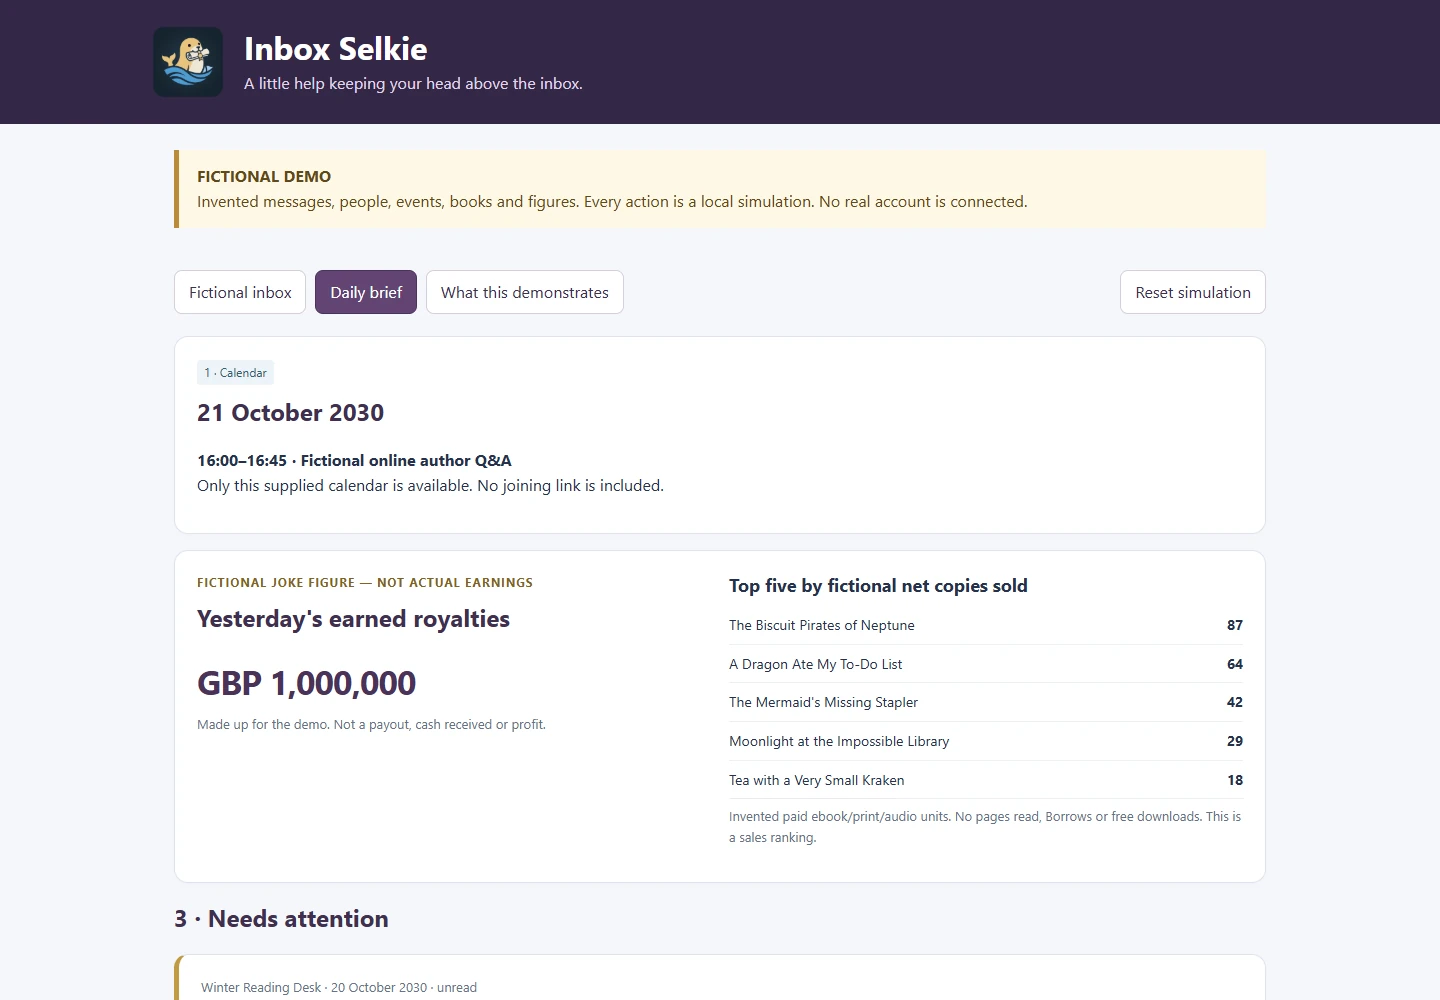Click the 21 October 2030 date heading
Screen dimensions: 1440x1000
click(291, 413)
